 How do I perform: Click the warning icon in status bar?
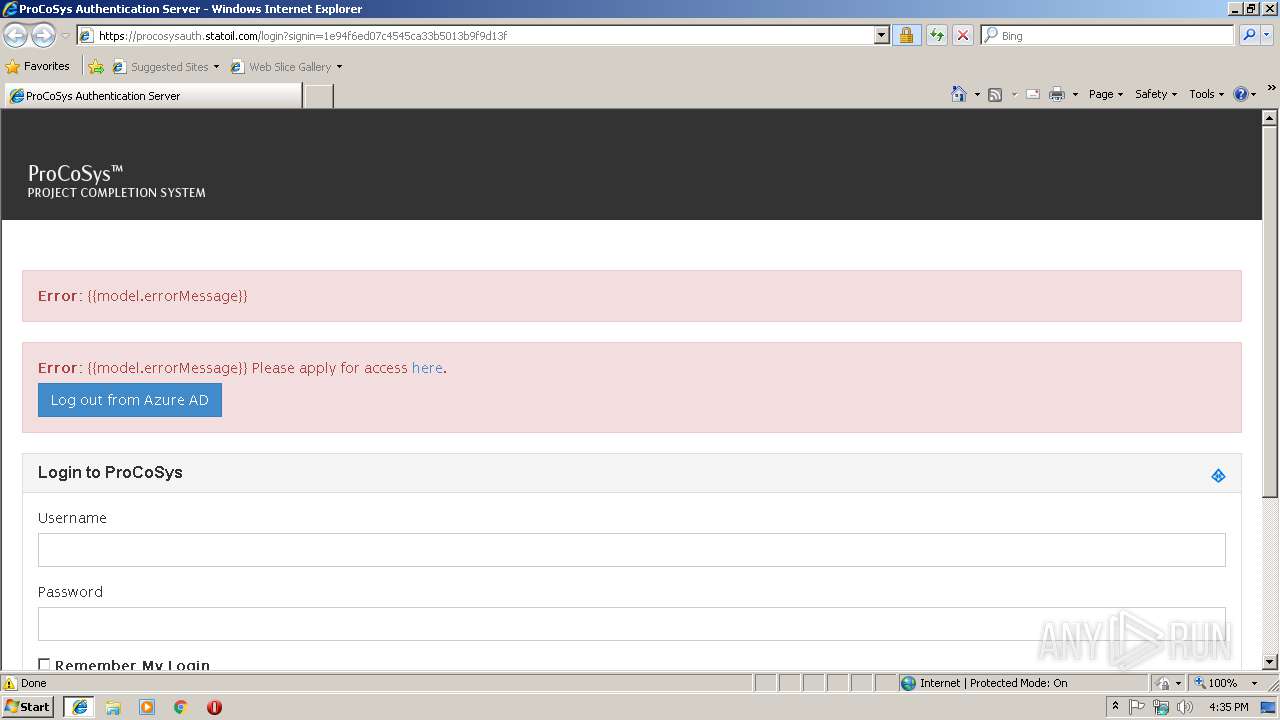[10, 683]
